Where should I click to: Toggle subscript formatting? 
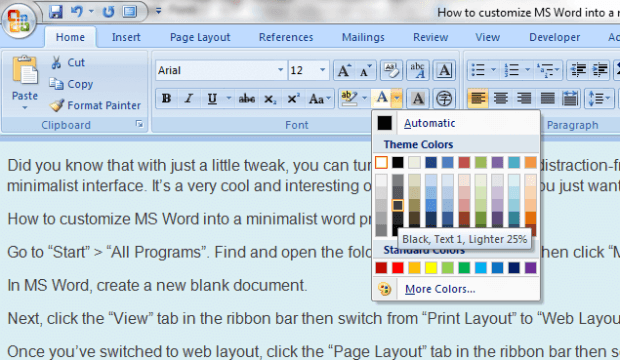[270, 99]
